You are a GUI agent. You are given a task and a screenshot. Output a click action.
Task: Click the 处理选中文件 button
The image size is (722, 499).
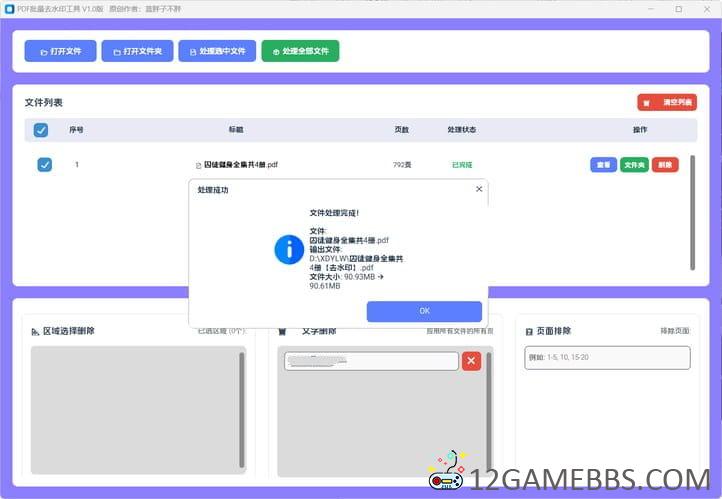pyautogui.click(x=217, y=51)
